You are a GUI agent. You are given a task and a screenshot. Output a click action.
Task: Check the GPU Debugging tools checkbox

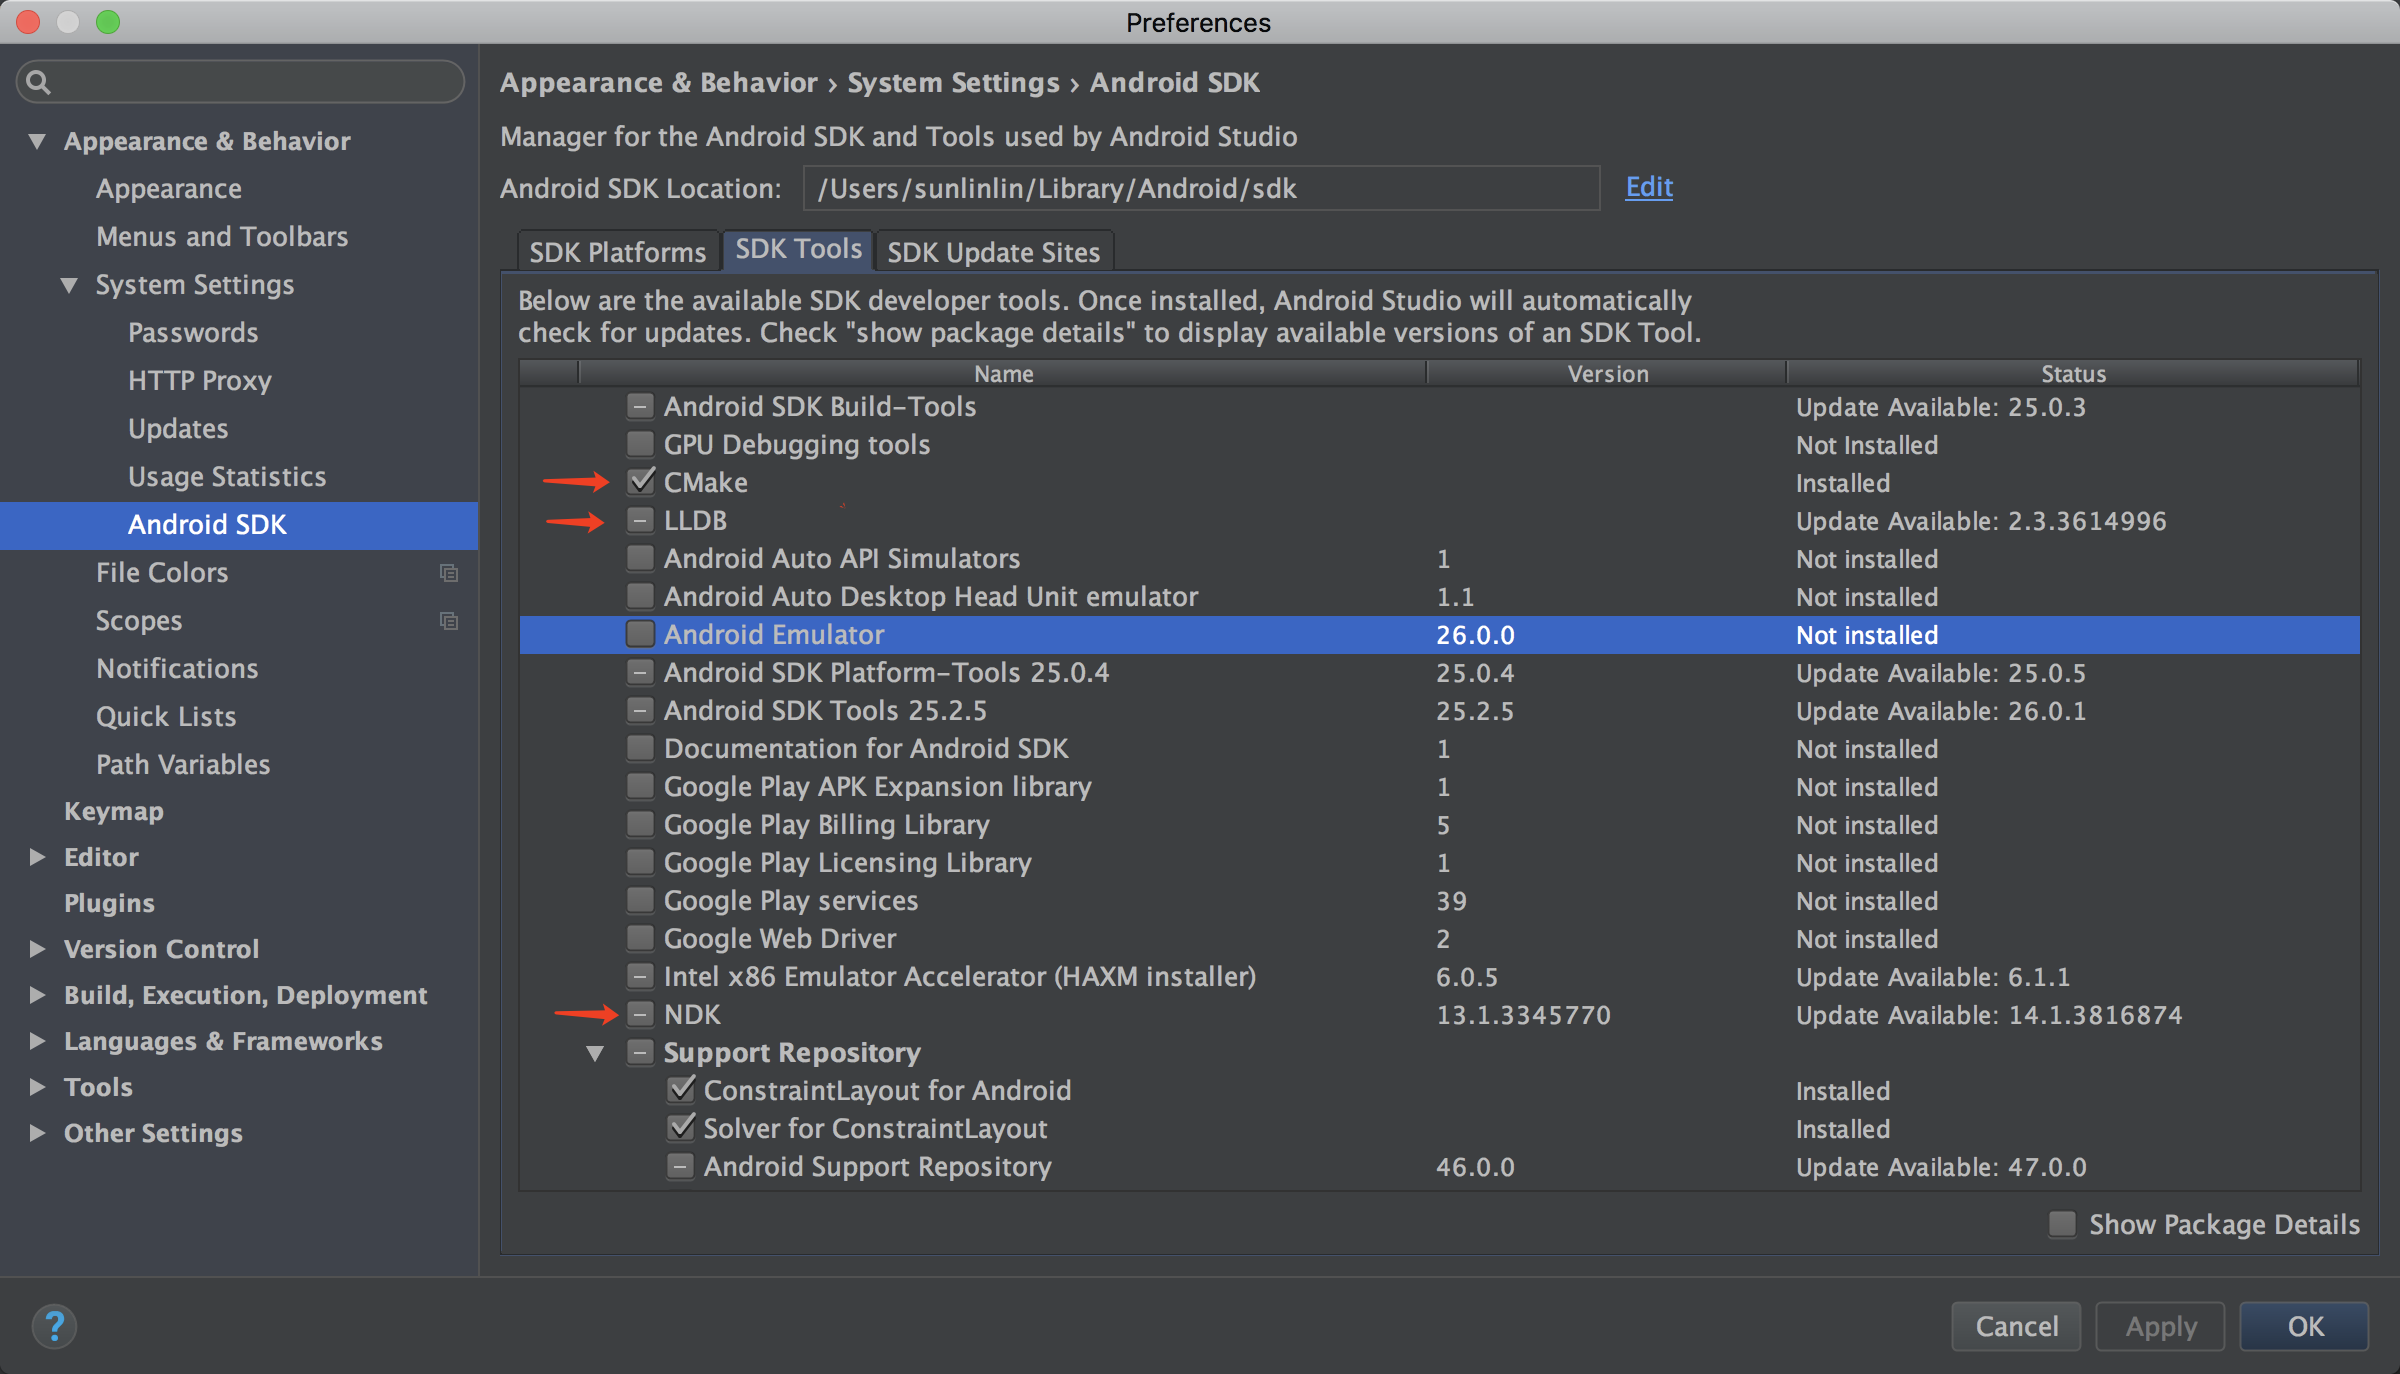(x=640, y=444)
